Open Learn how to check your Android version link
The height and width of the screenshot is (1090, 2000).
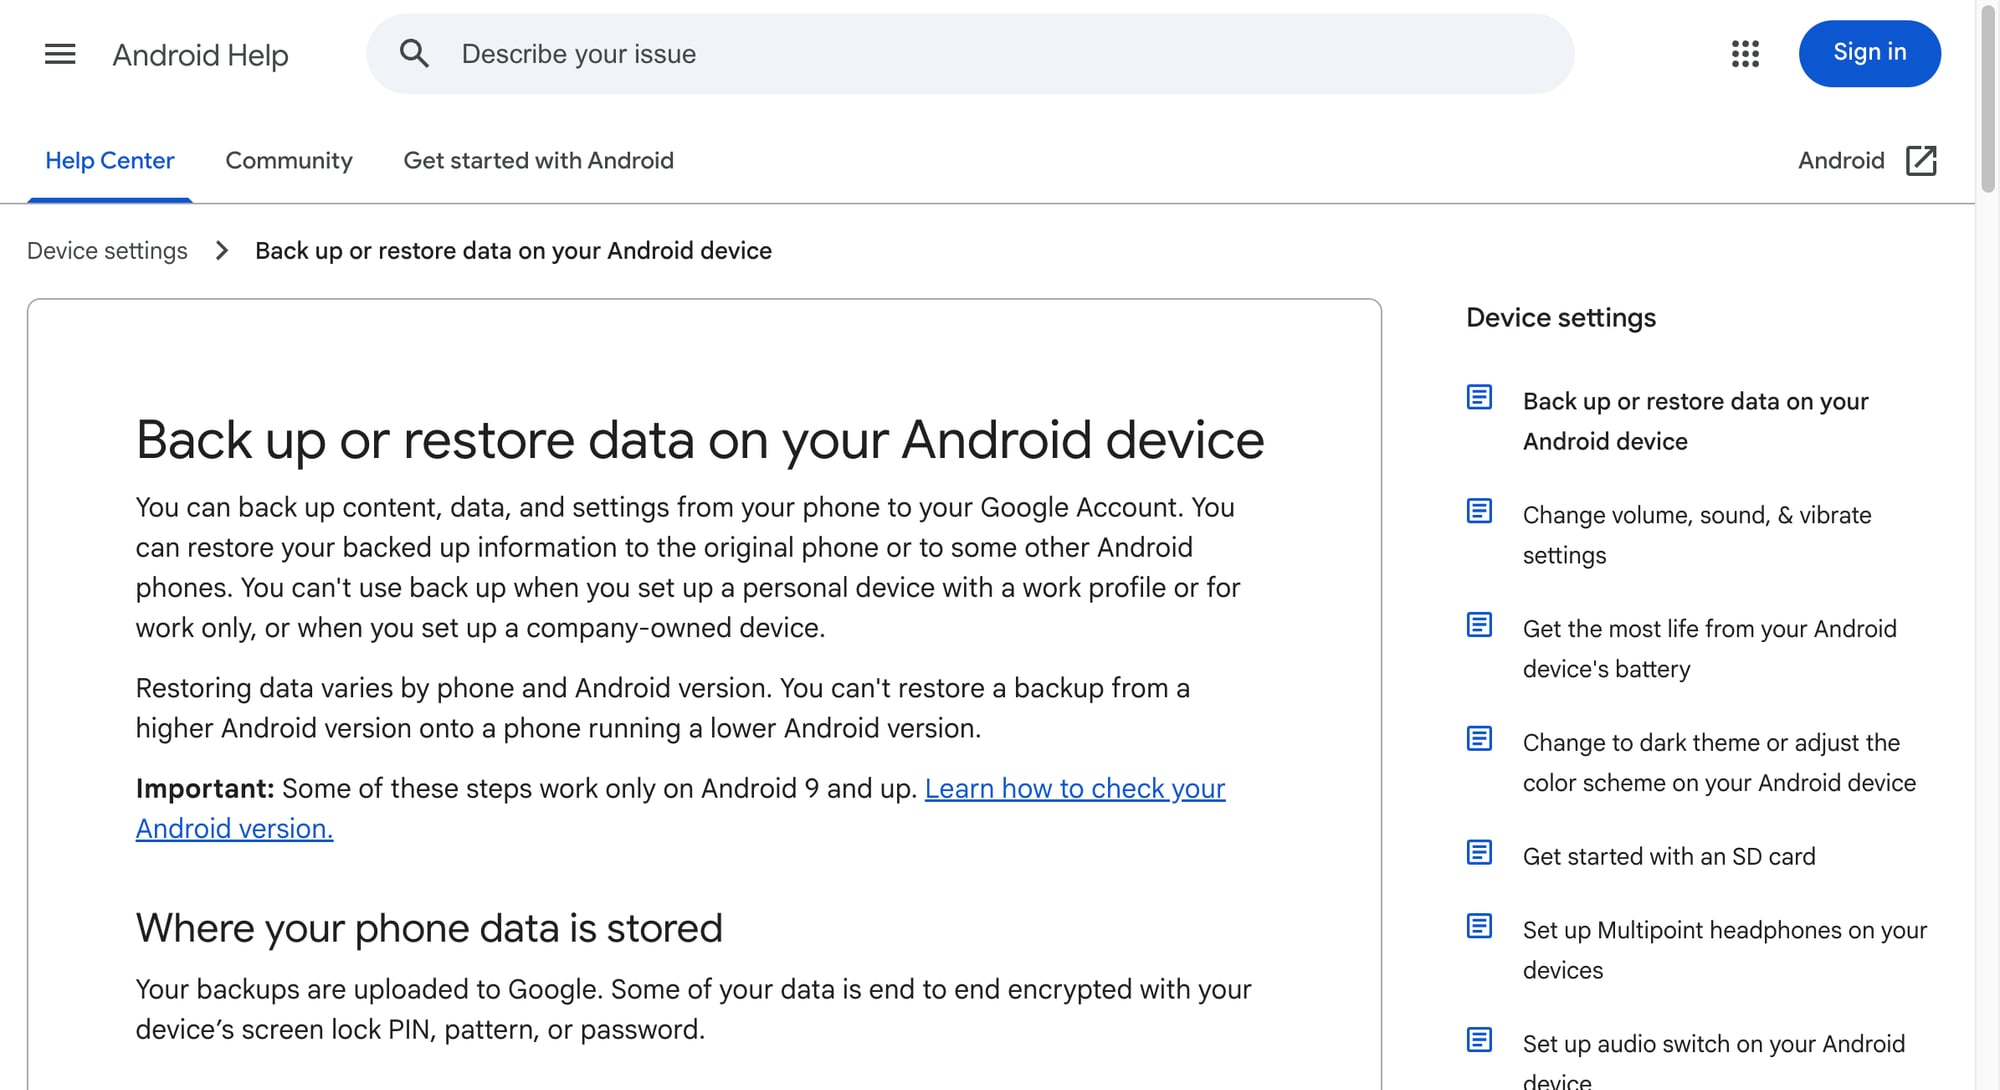coord(680,809)
